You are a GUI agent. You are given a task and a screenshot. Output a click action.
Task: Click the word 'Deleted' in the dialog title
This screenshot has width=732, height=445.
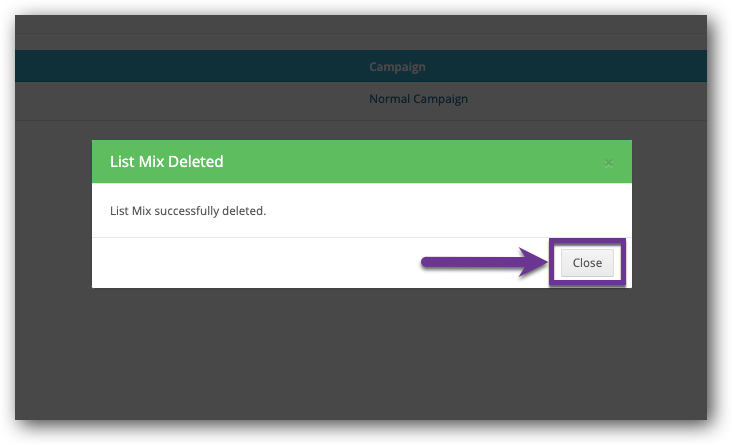click(x=195, y=162)
